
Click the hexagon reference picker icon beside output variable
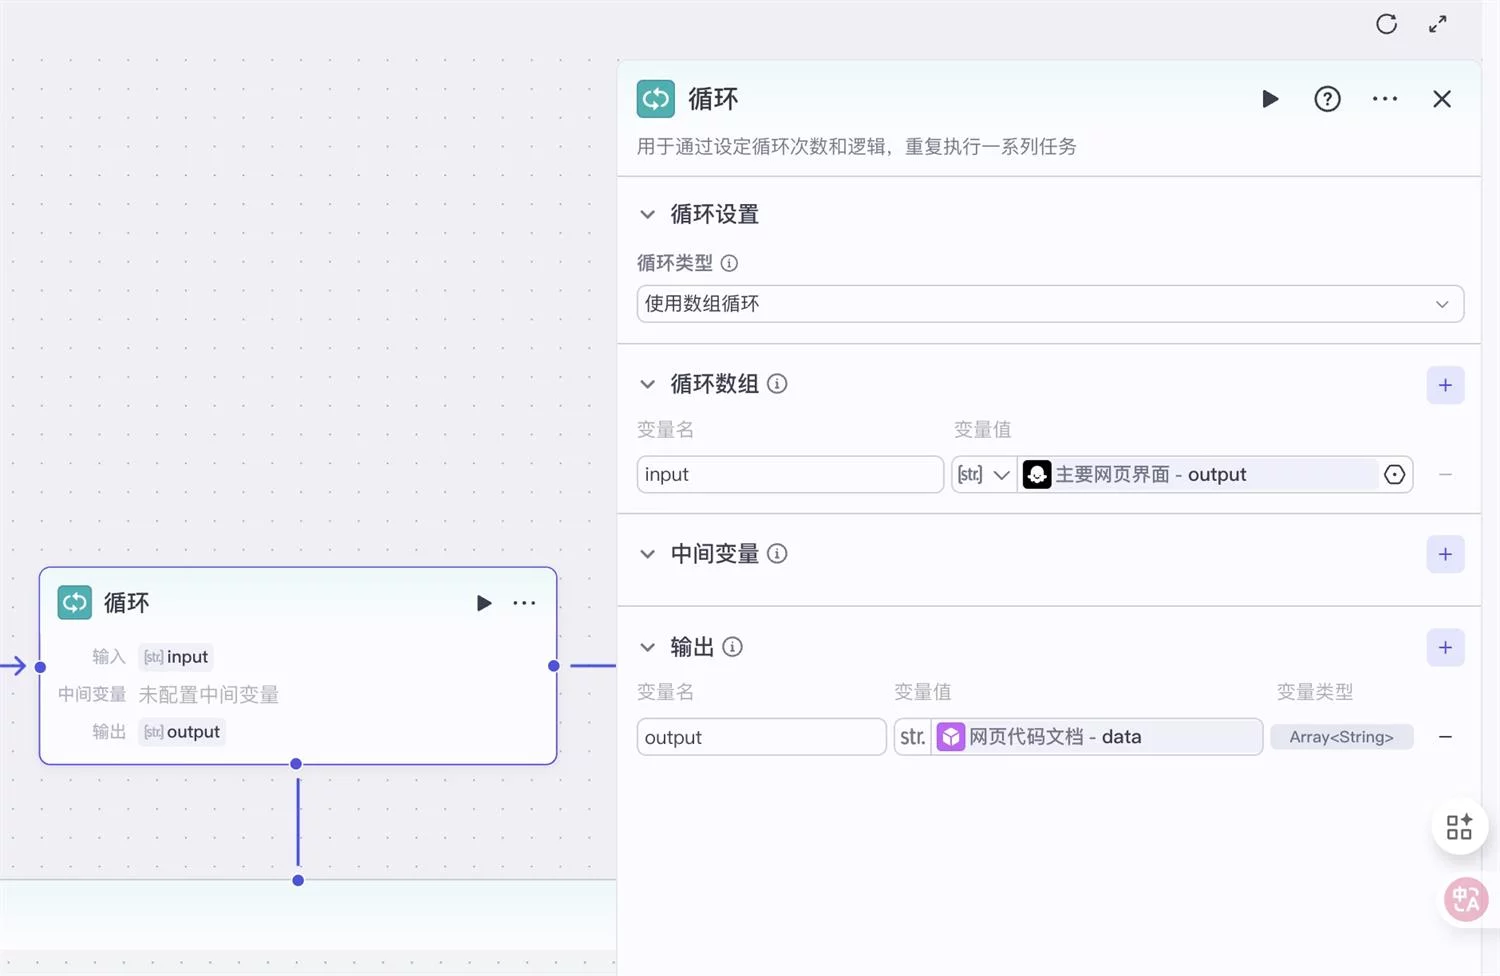pyautogui.click(x=1395, y=474)
